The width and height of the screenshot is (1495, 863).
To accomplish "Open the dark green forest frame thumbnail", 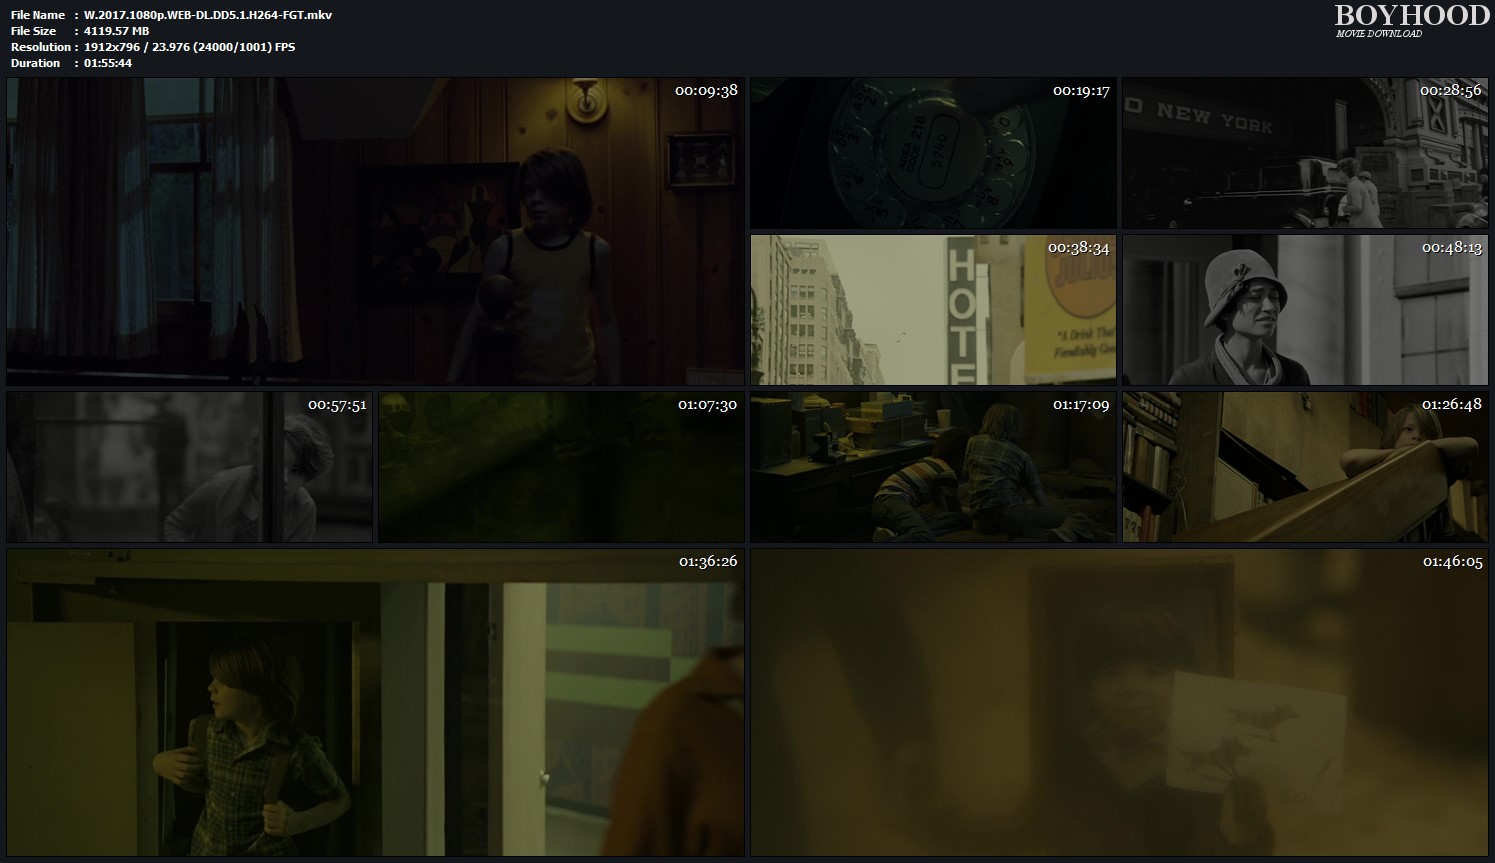I will pos(561,467).
